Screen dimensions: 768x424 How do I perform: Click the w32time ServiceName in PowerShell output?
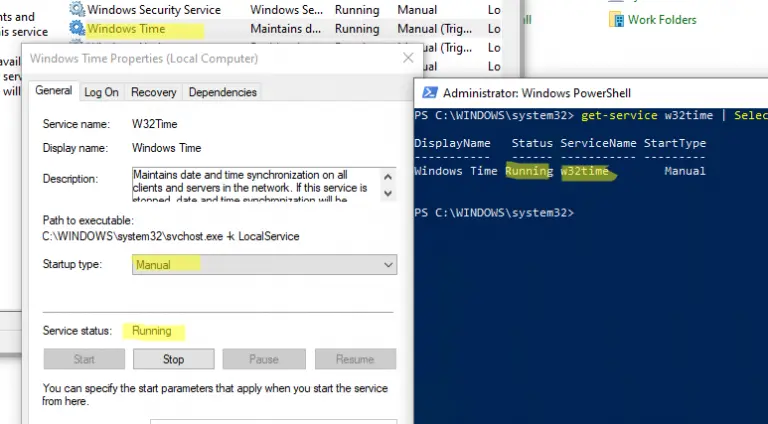584,171
